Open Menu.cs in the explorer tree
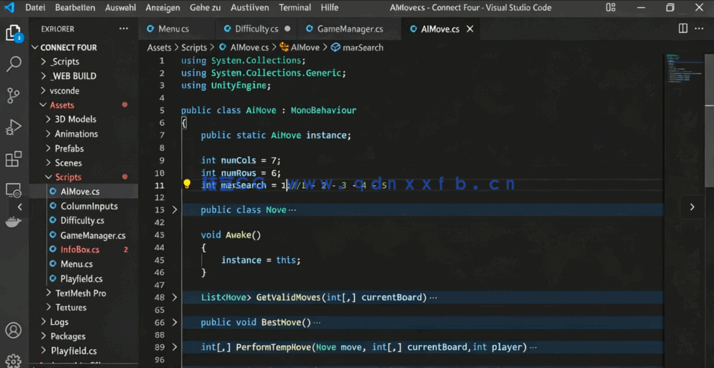Image resolution: width=714 pixels, height=368 pixels. pyautogui.click(x=83, y=264)
